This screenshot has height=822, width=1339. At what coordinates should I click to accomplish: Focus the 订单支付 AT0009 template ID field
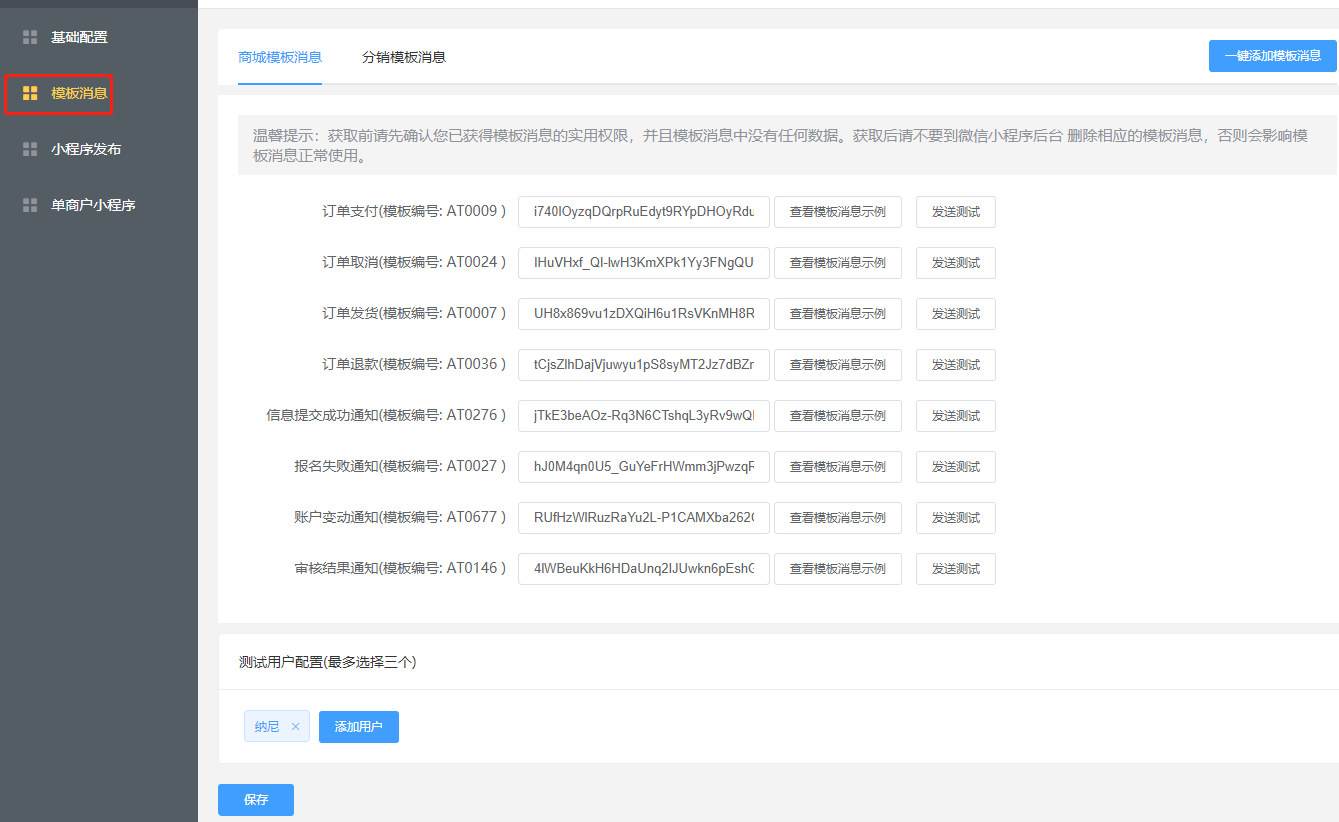coord(643,212)
